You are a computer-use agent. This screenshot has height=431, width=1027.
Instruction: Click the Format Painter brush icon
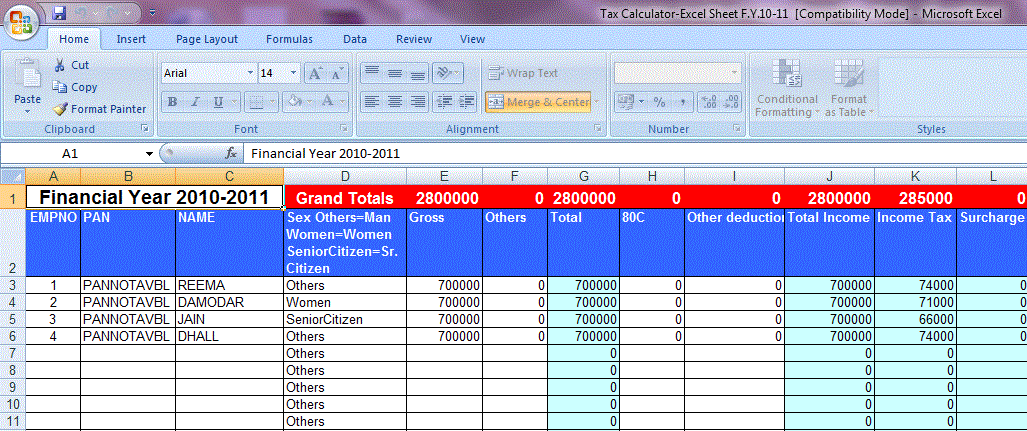[x=60, y=109]
